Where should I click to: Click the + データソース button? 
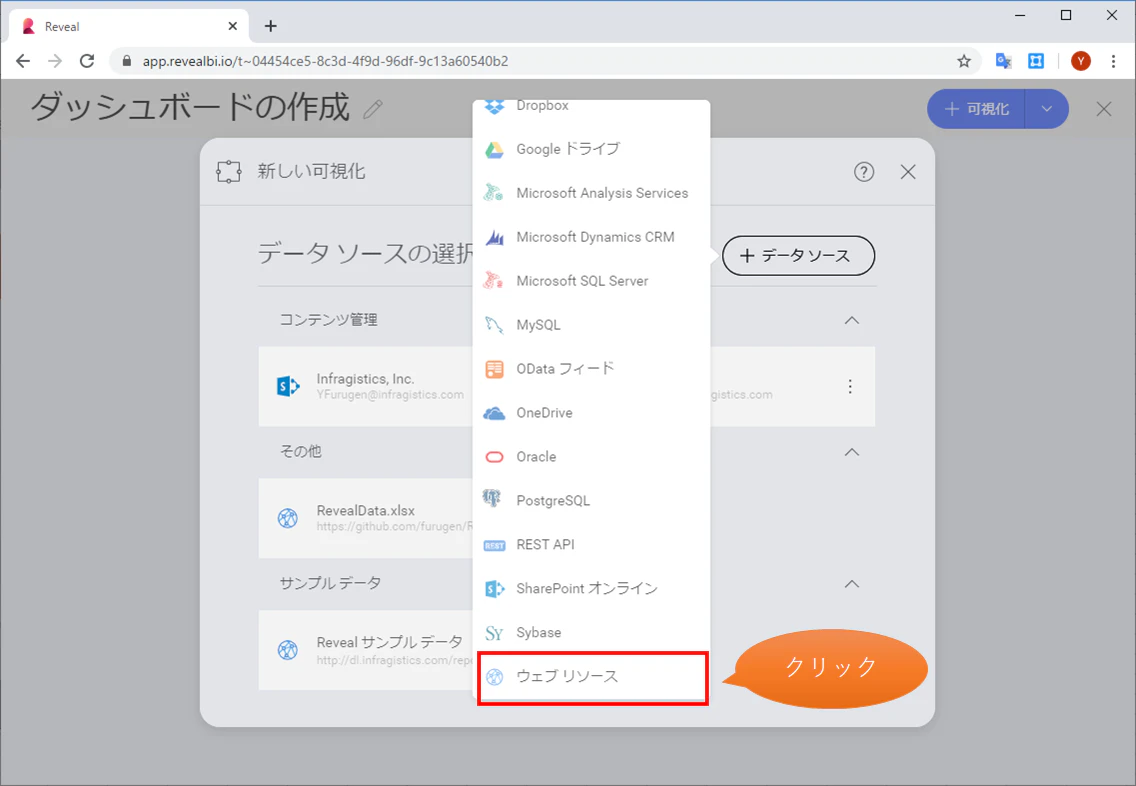[798, 256]
